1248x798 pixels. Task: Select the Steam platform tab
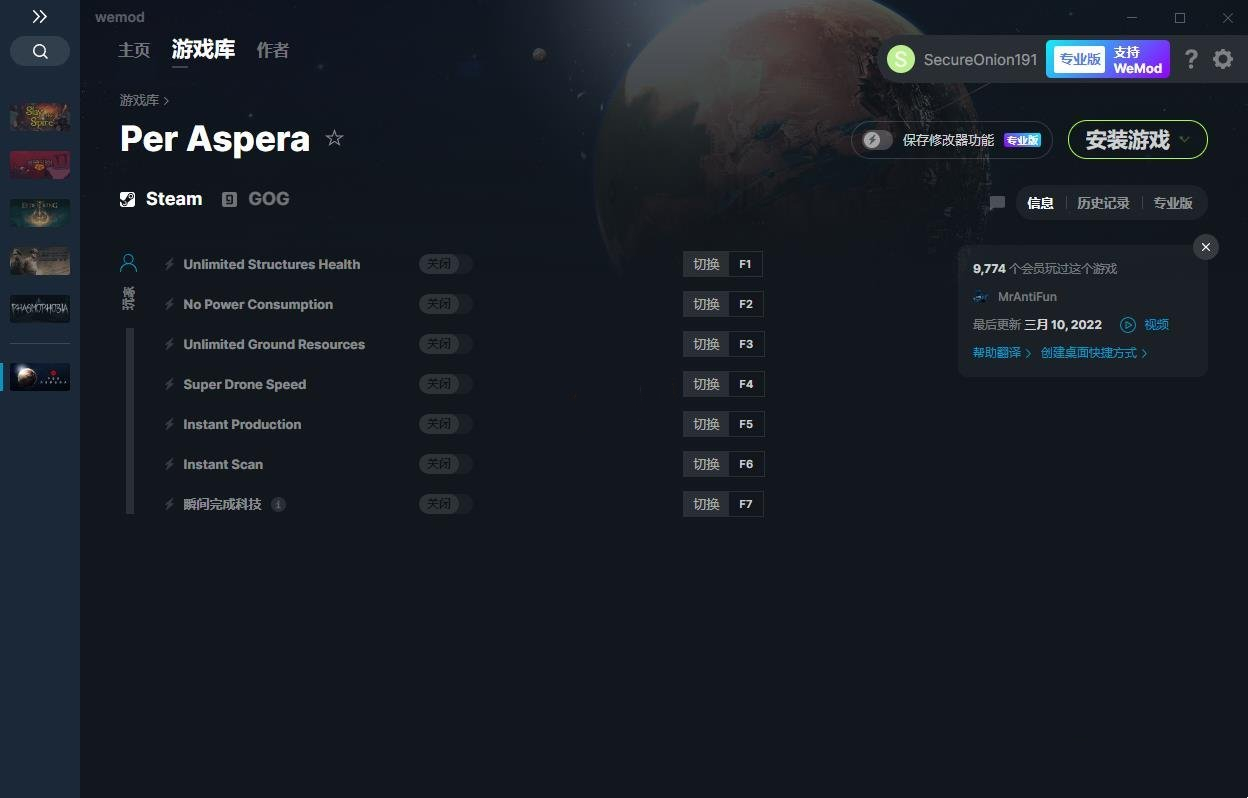click(x=161, y=199)
